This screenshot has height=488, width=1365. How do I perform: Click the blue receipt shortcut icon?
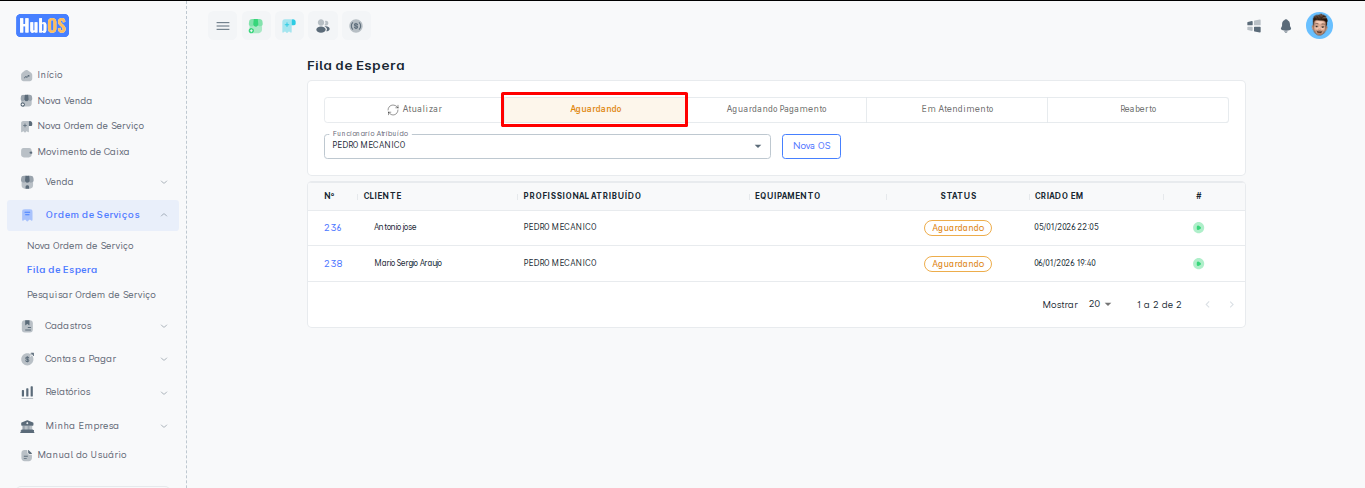click(x=289, y=26)
